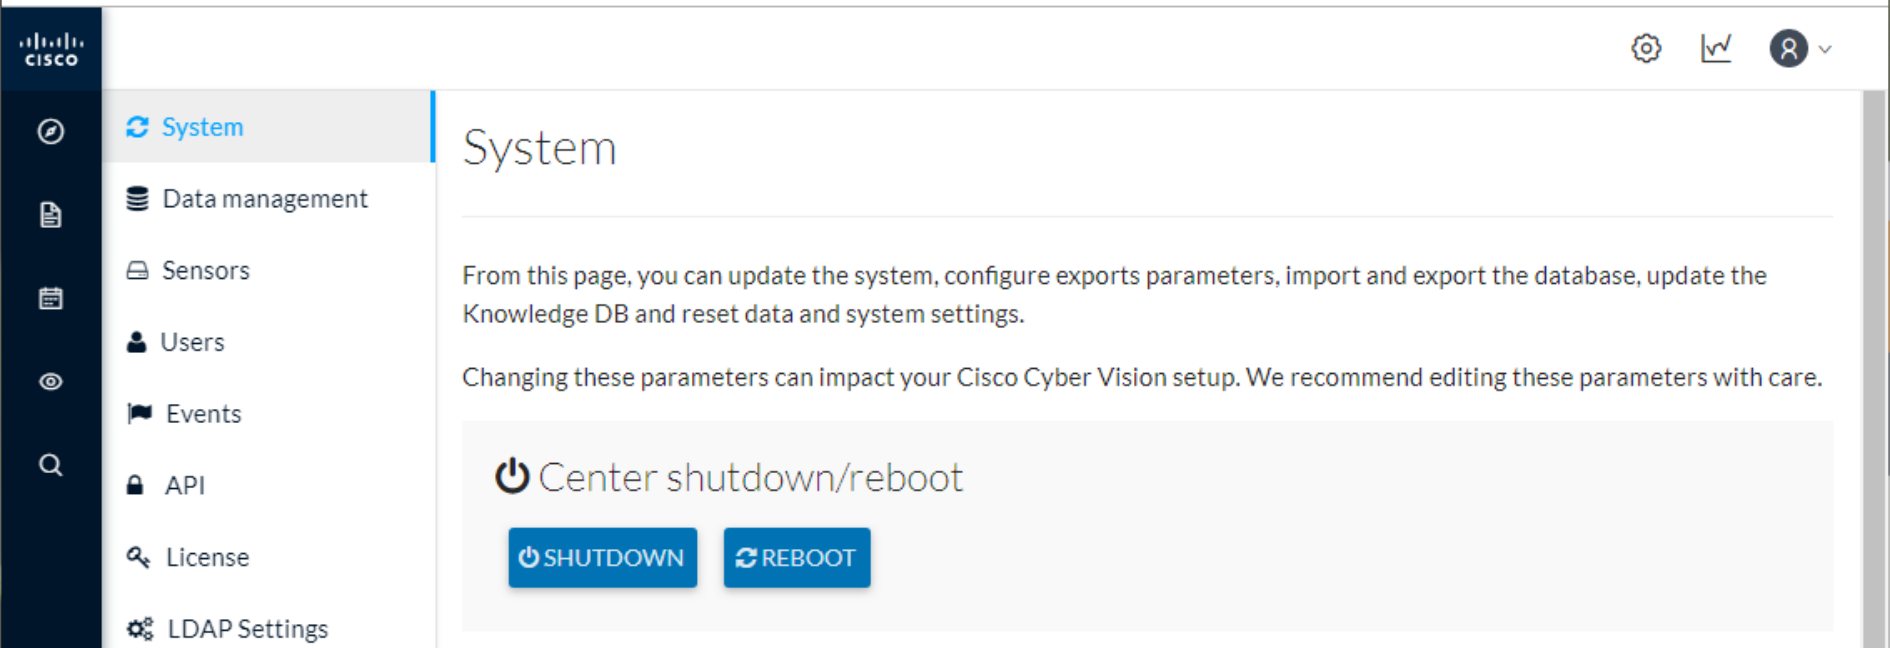Viewport: 1890px width, 648px height.
Task: Click the statistics chart icon near the avatar
Action: point(1716,47)
